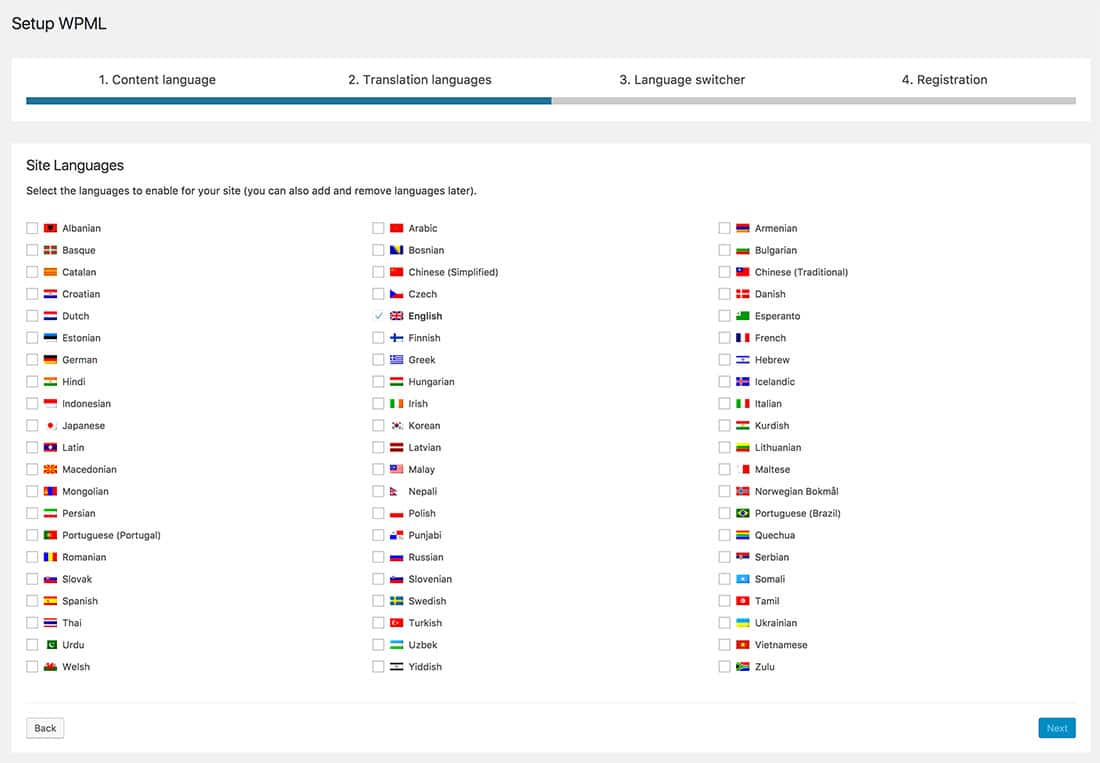1100x763 pixels.
Task: Click the Turkish flag icon
Action: pyautogui.click(x=396, y=623)
